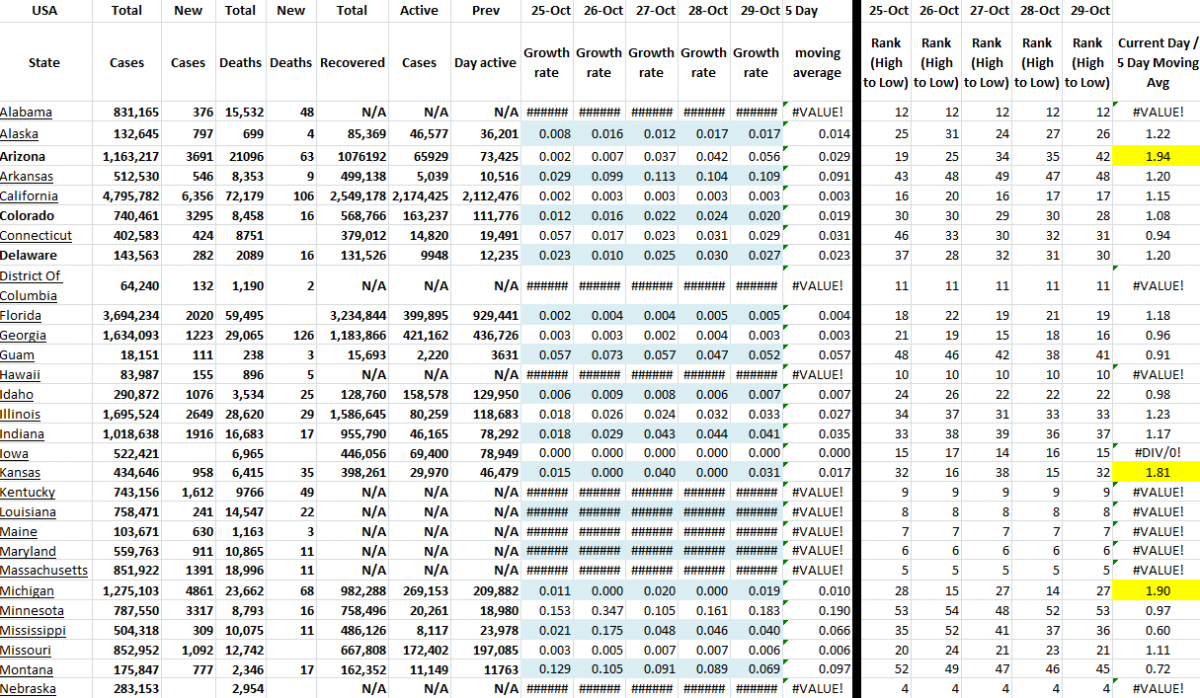Follow the California state link
1200x698 pixels.
pyautogui.click(x=29, y=196)
